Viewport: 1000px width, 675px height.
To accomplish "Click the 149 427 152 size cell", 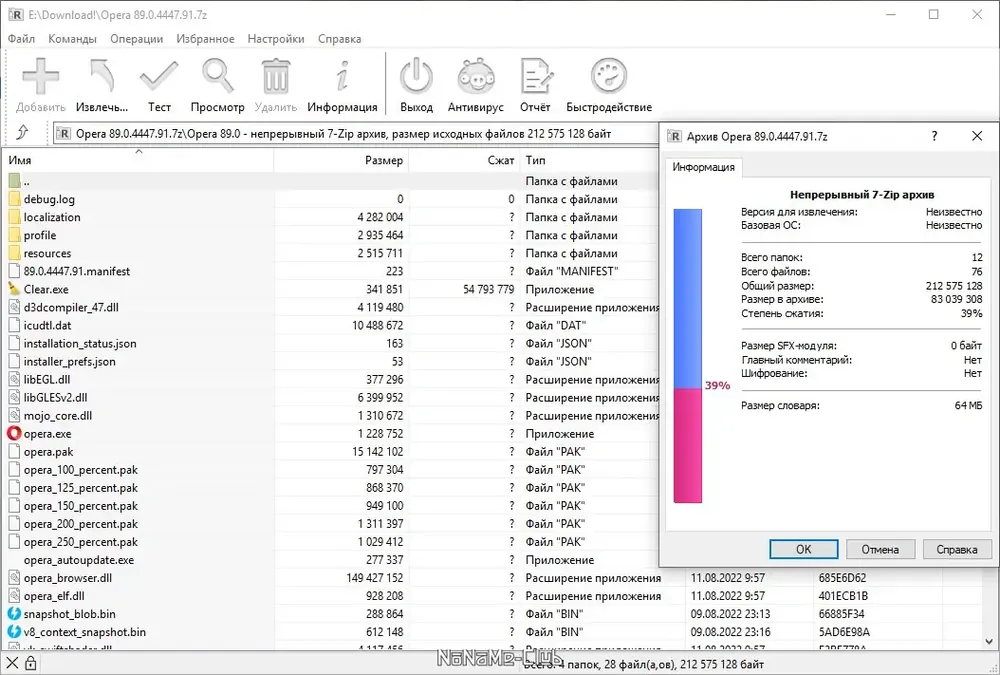I will click(374, 578).
